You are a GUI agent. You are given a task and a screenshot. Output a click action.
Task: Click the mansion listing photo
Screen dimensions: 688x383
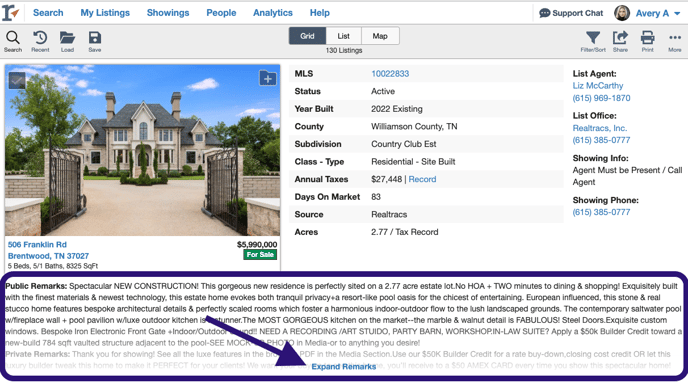143,150
